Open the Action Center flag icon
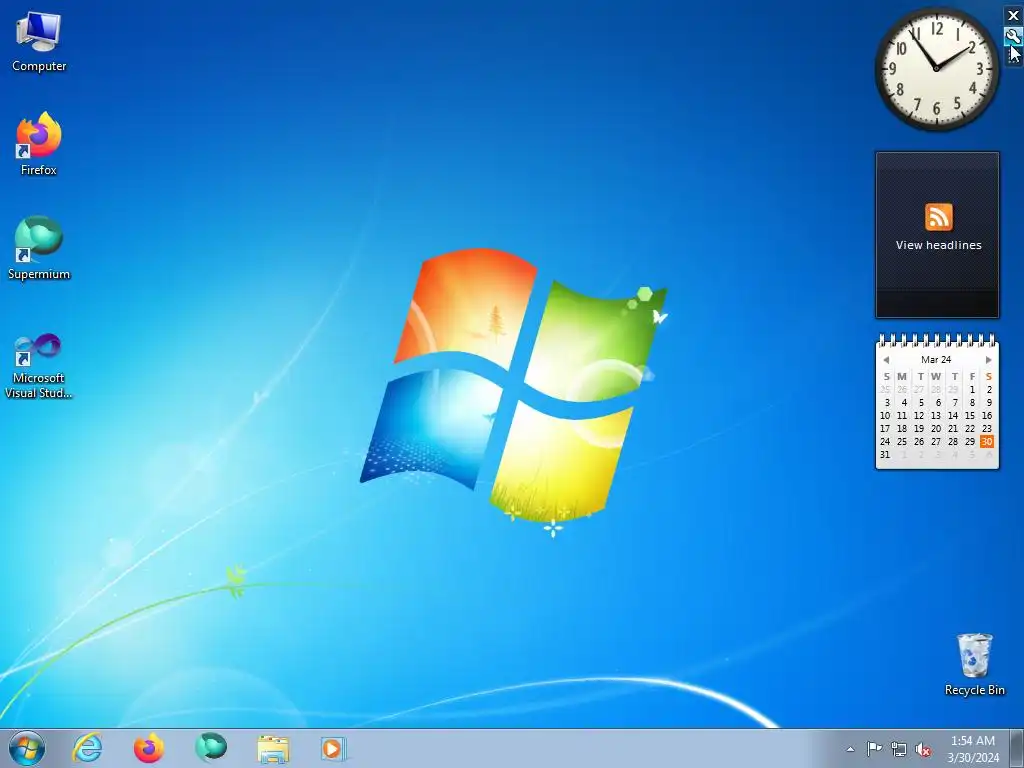 (x=874, y=748)
